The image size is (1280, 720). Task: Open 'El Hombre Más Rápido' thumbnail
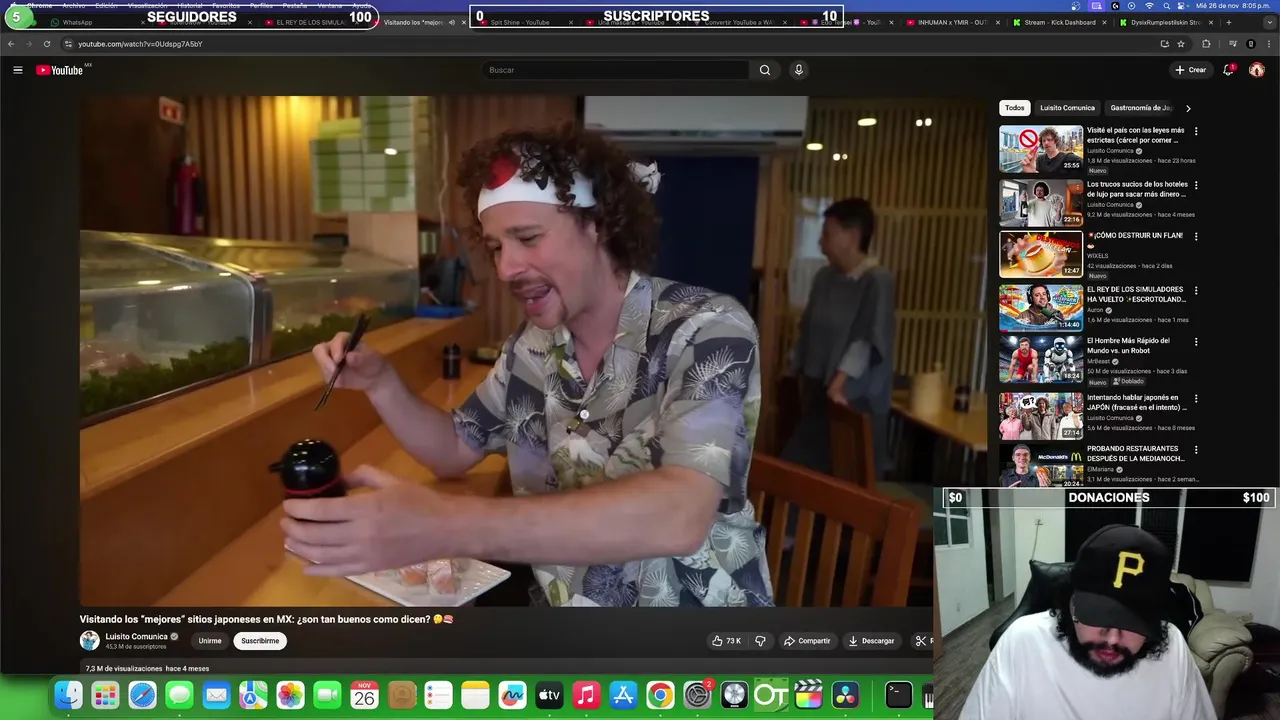(1041, 359)
